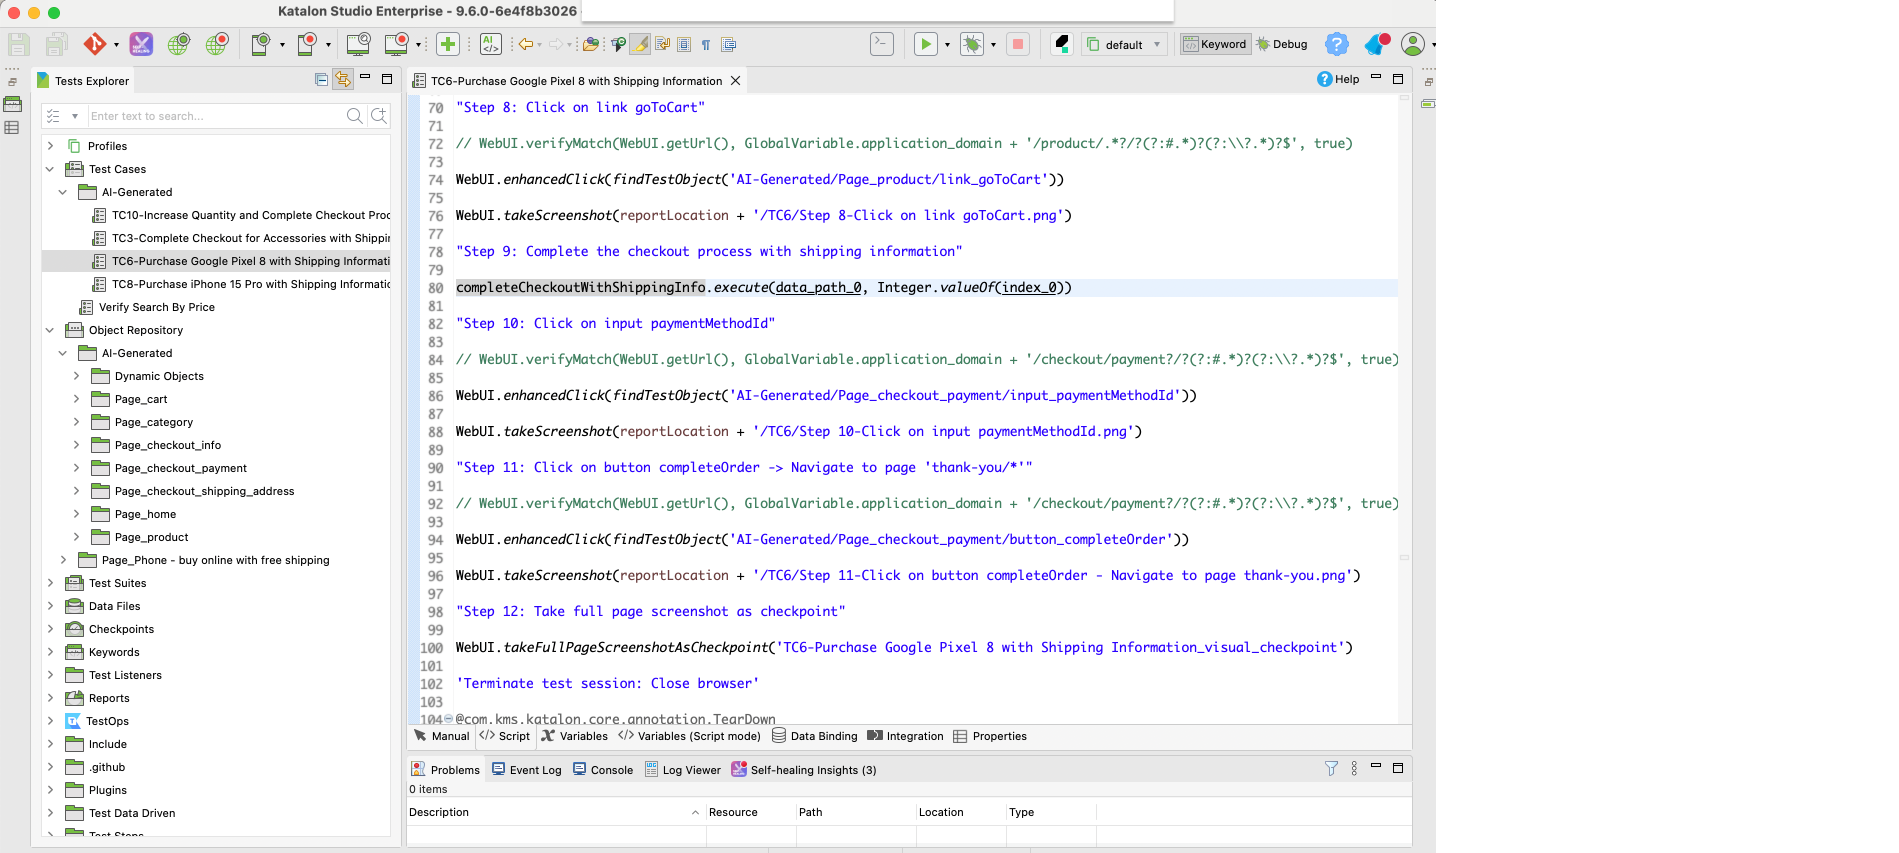This screenshot has height=853, width=1899.
Task: Click the green plus New item icon
Action: tap(448, 44)
